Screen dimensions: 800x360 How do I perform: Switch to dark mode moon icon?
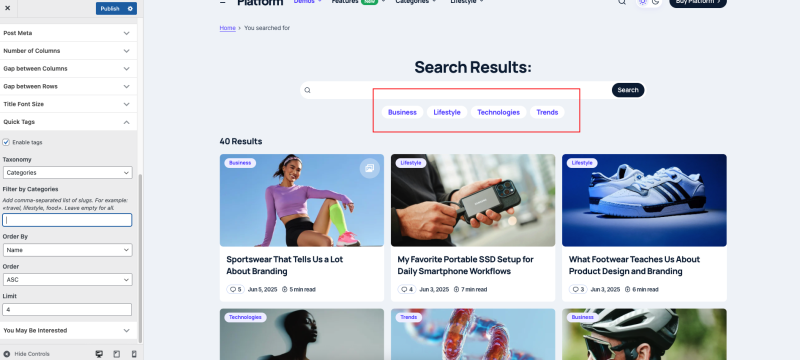[x=656, y=2]
